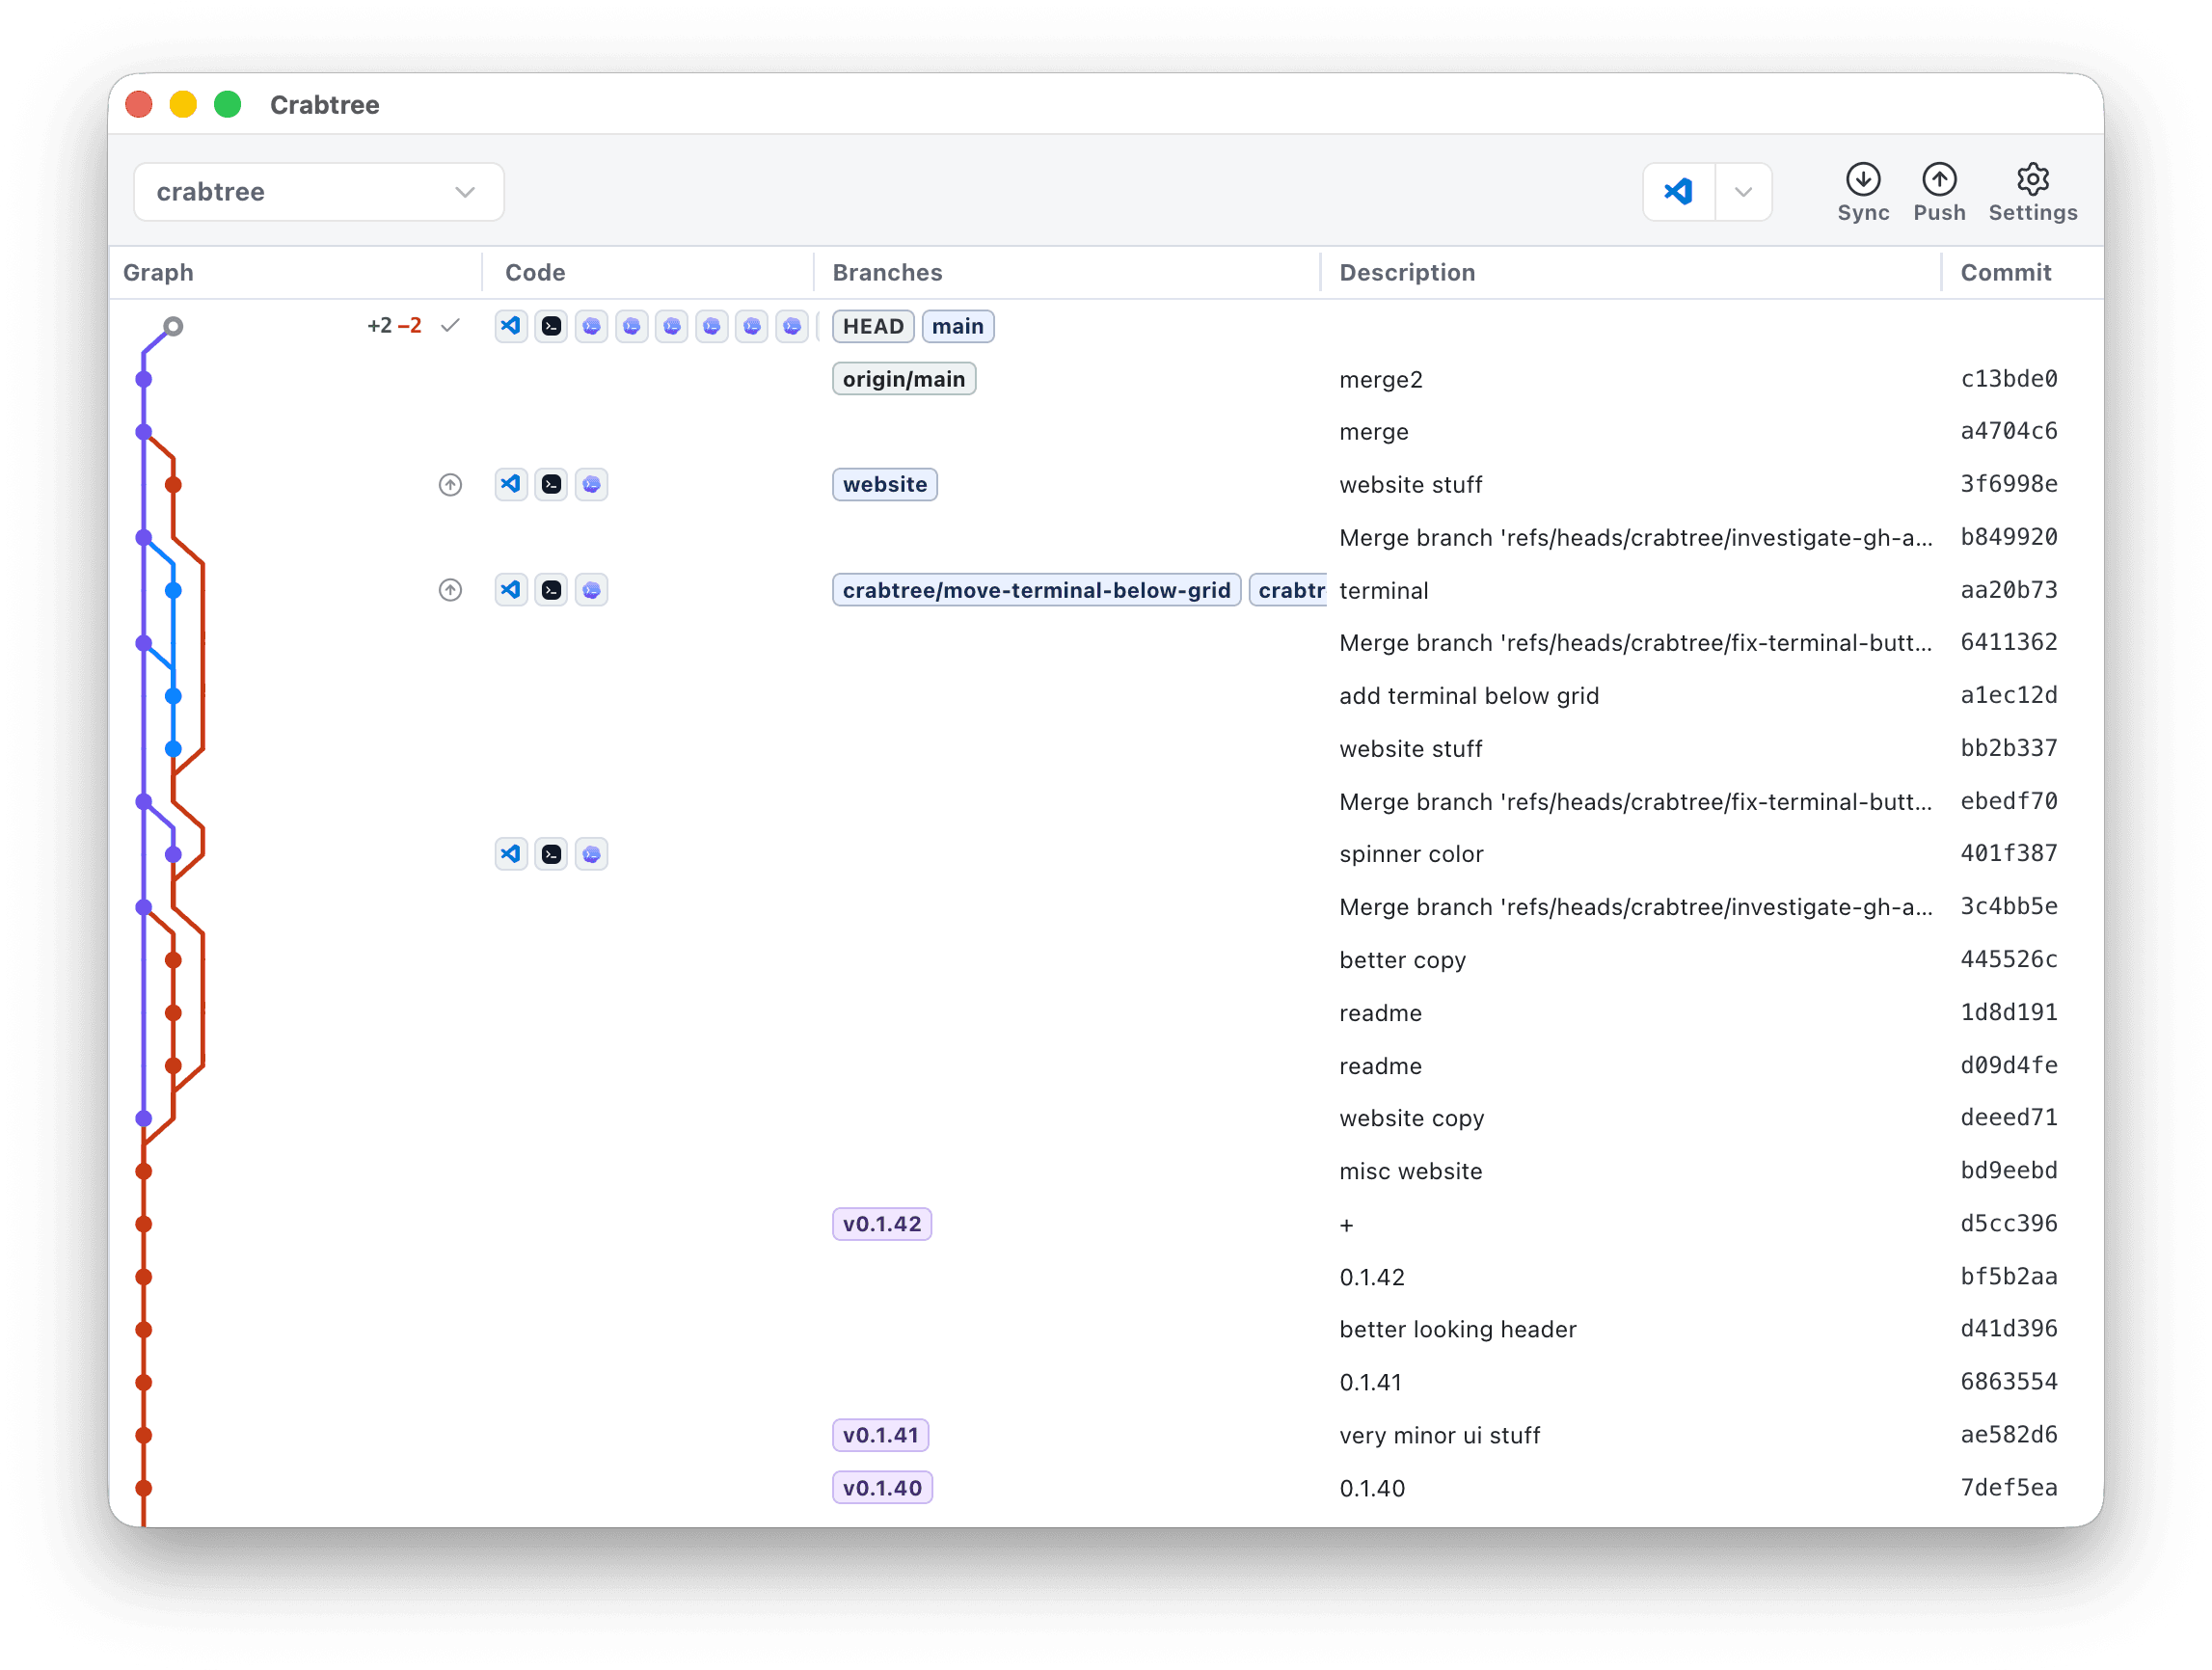Select the website branch tag

pos(884,484)
